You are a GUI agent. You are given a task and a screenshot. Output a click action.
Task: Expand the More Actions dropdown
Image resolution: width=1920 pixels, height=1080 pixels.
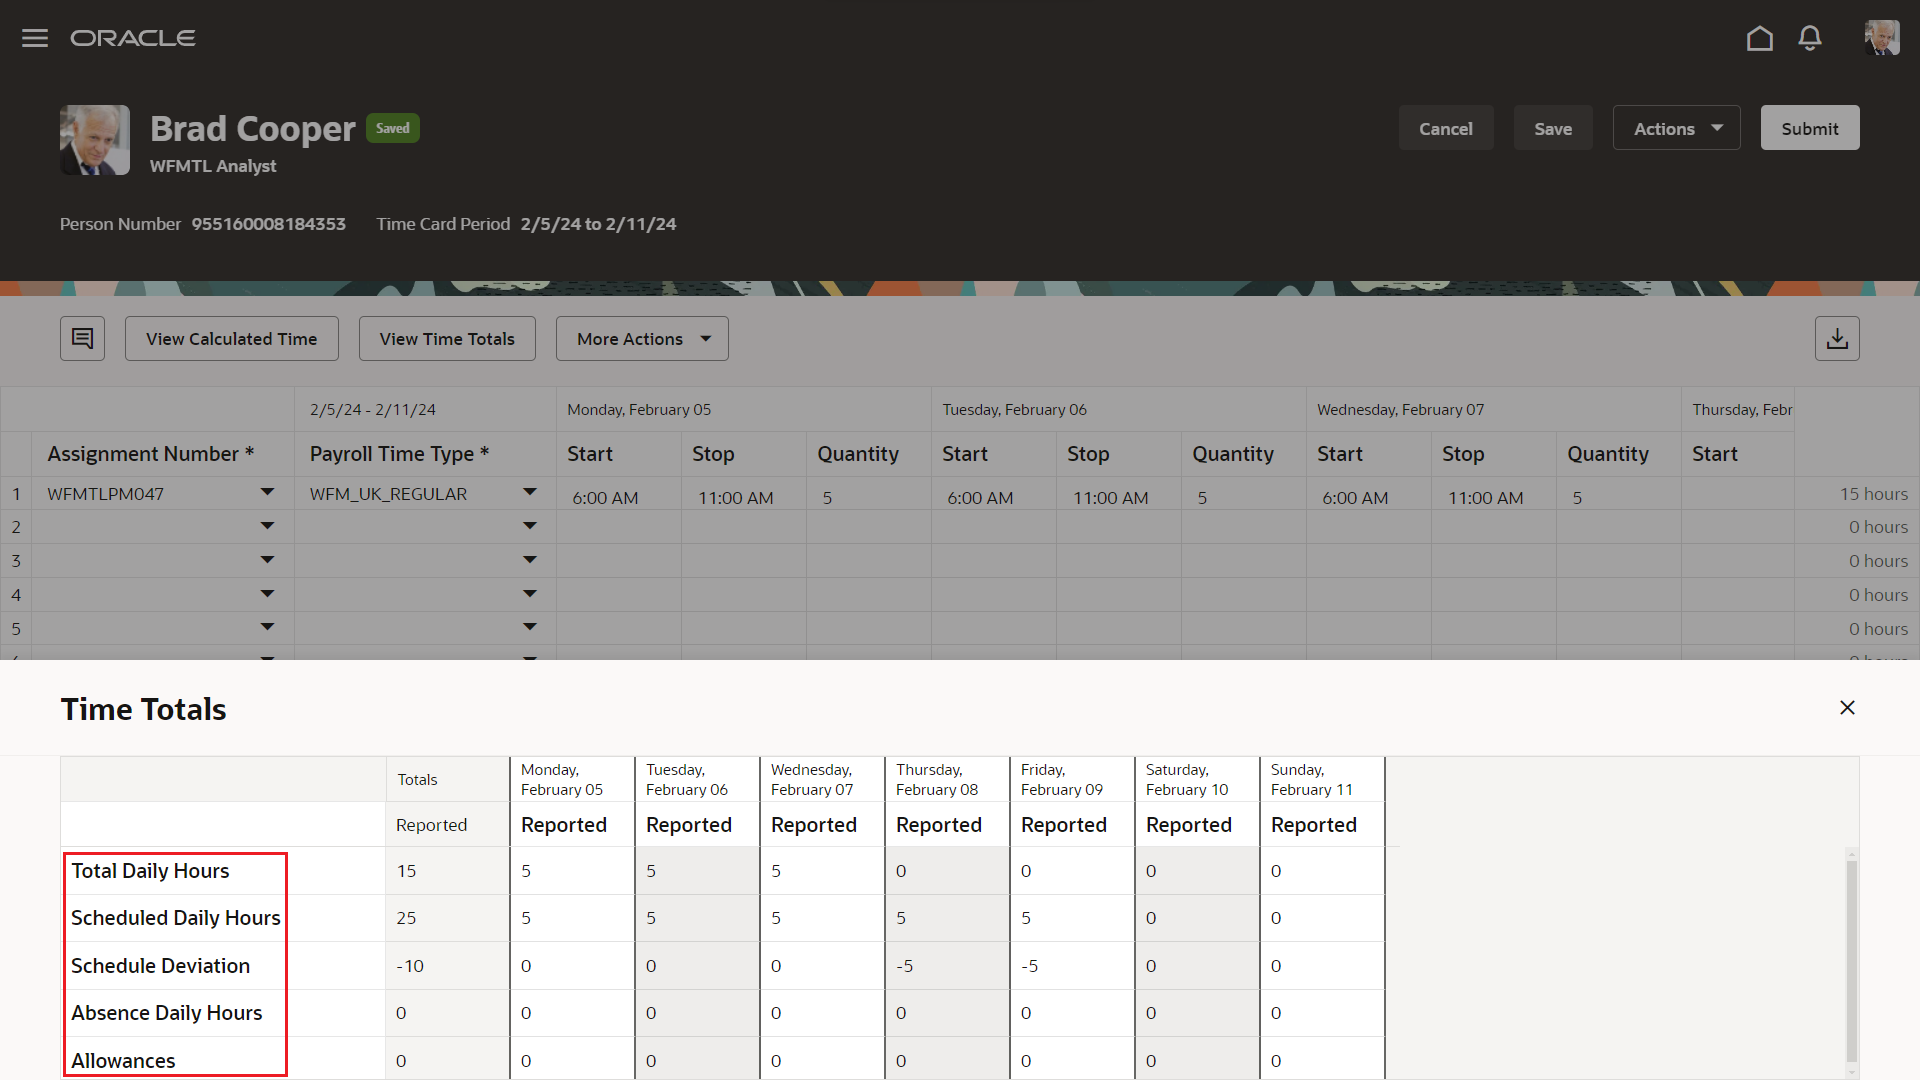point(642,339)
